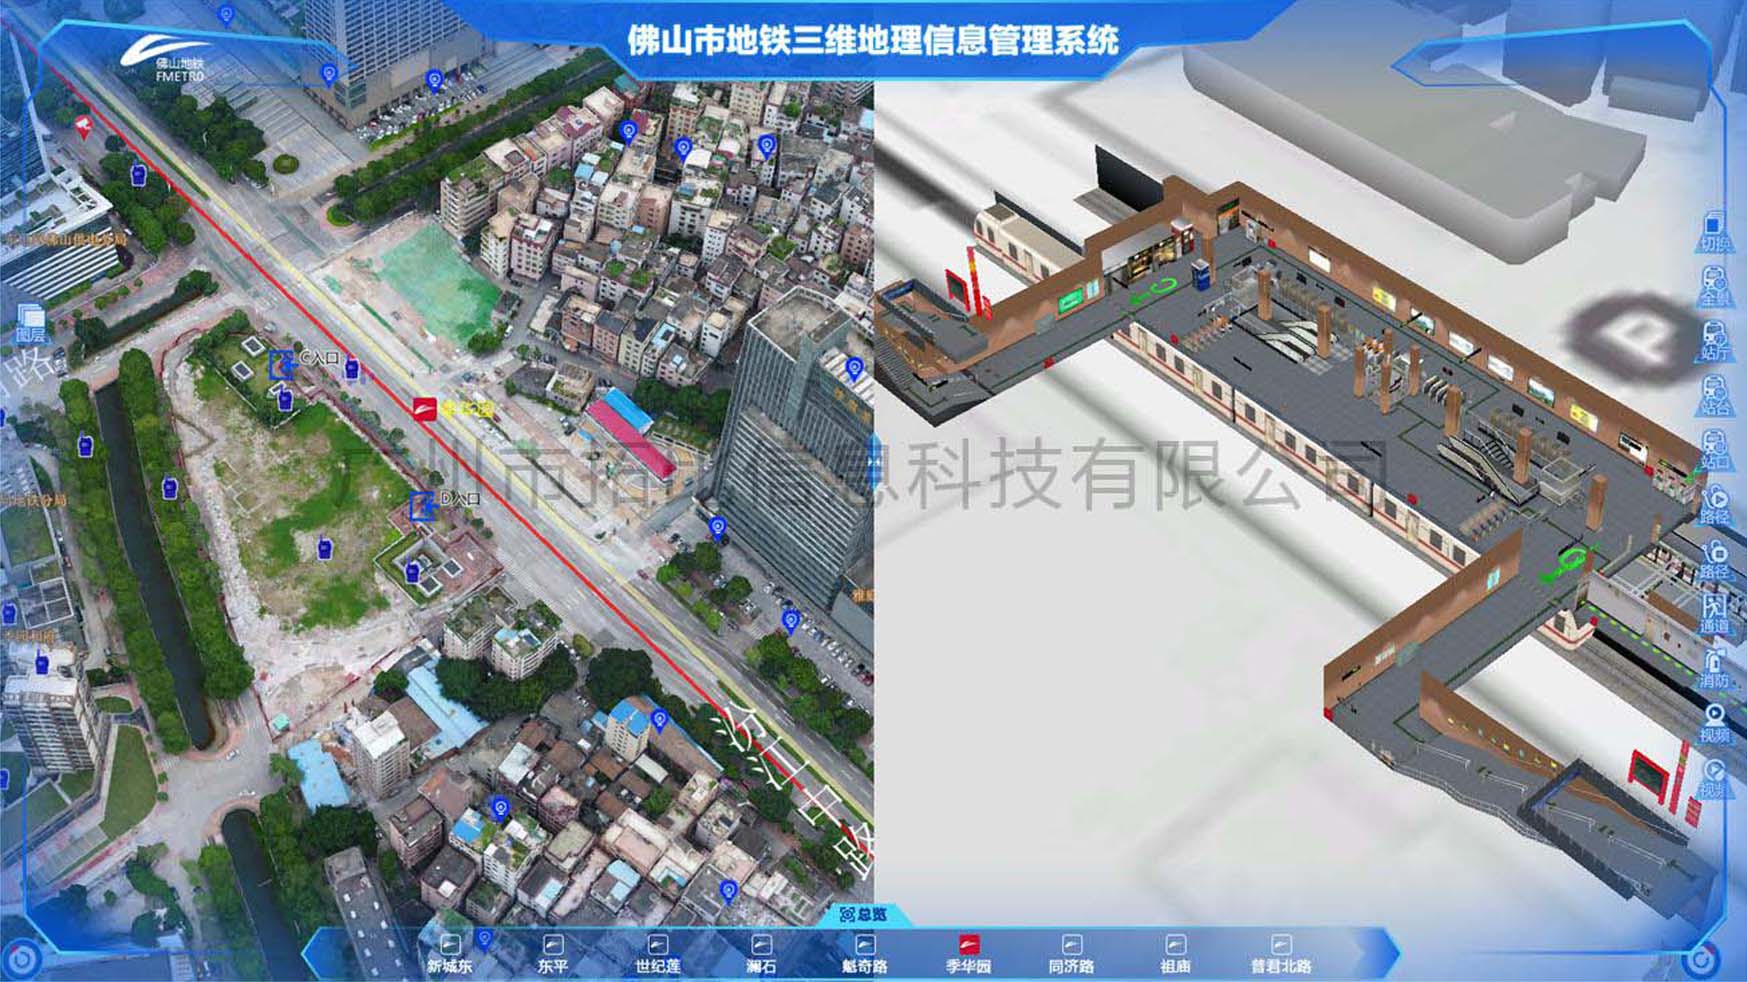Click the walkie-talkie marker directly below C入口 icon
This screenshot has height=982, width=1747.
(x=285, y=399)
